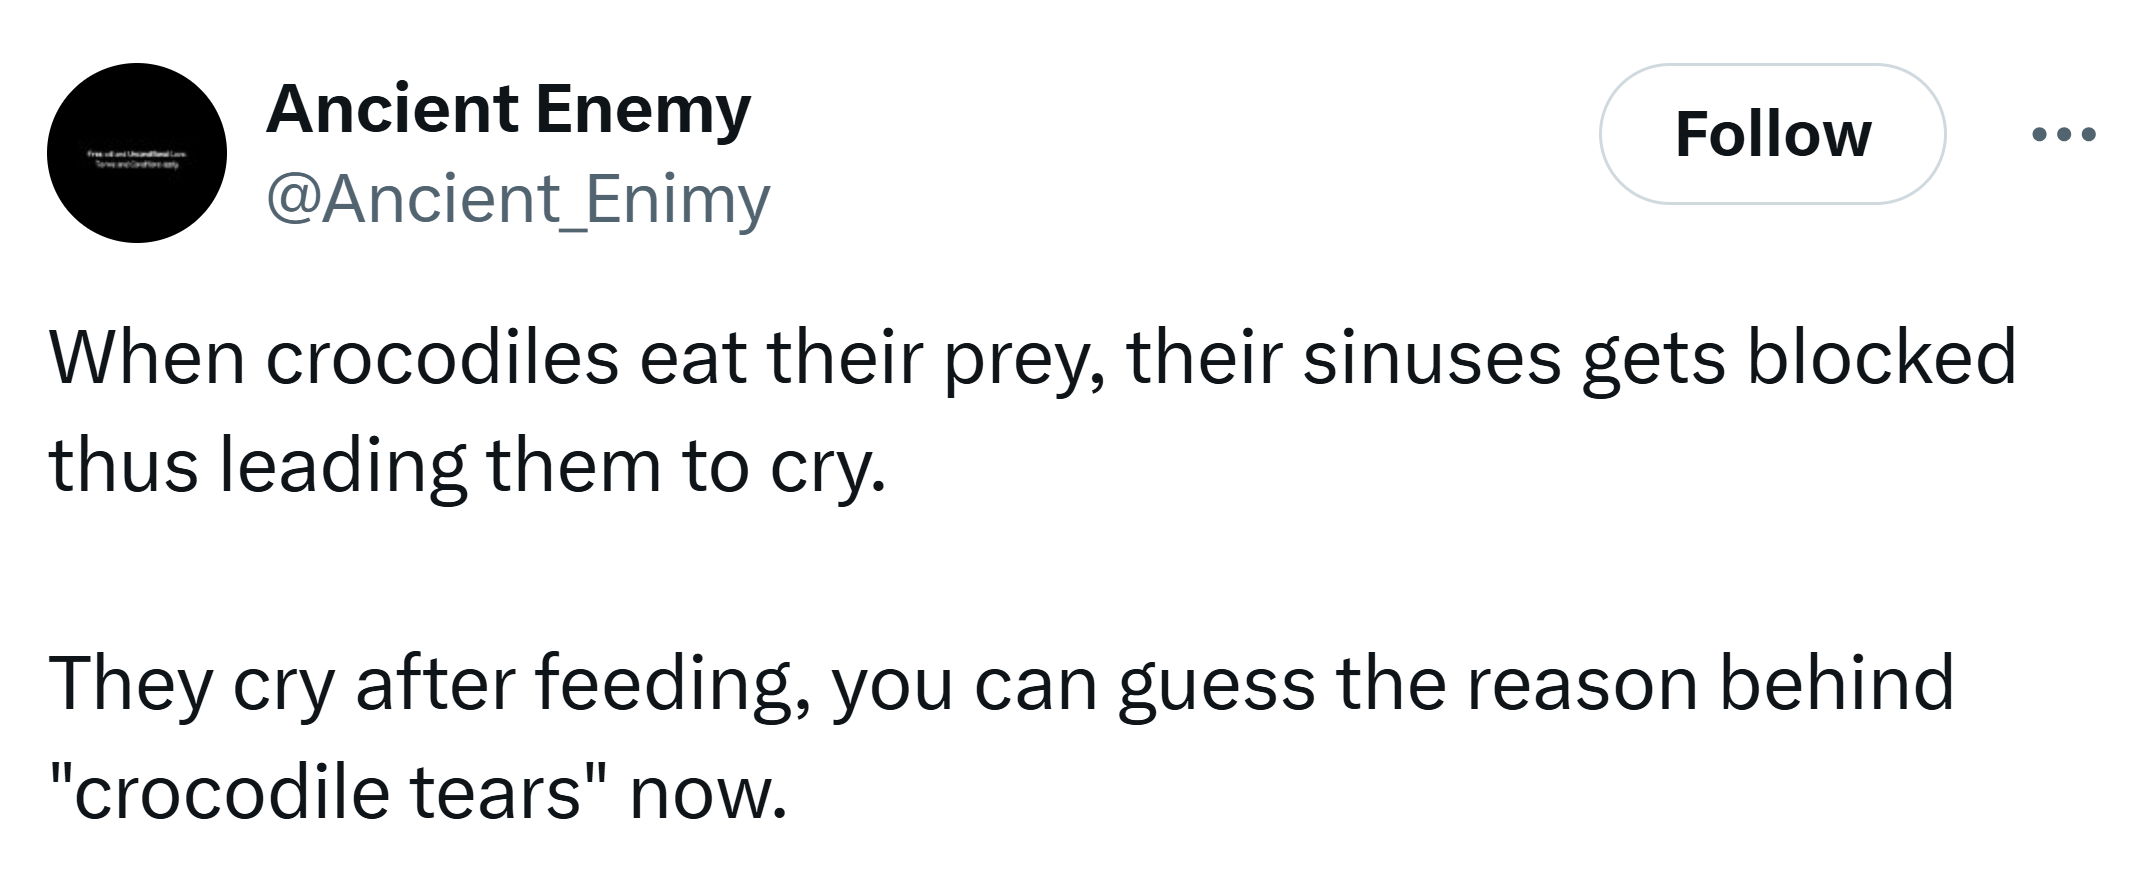Screen dimensions: 2153x869
Task: Click the word "blocked" in the tweet
Action: (x=1881, y=357)
